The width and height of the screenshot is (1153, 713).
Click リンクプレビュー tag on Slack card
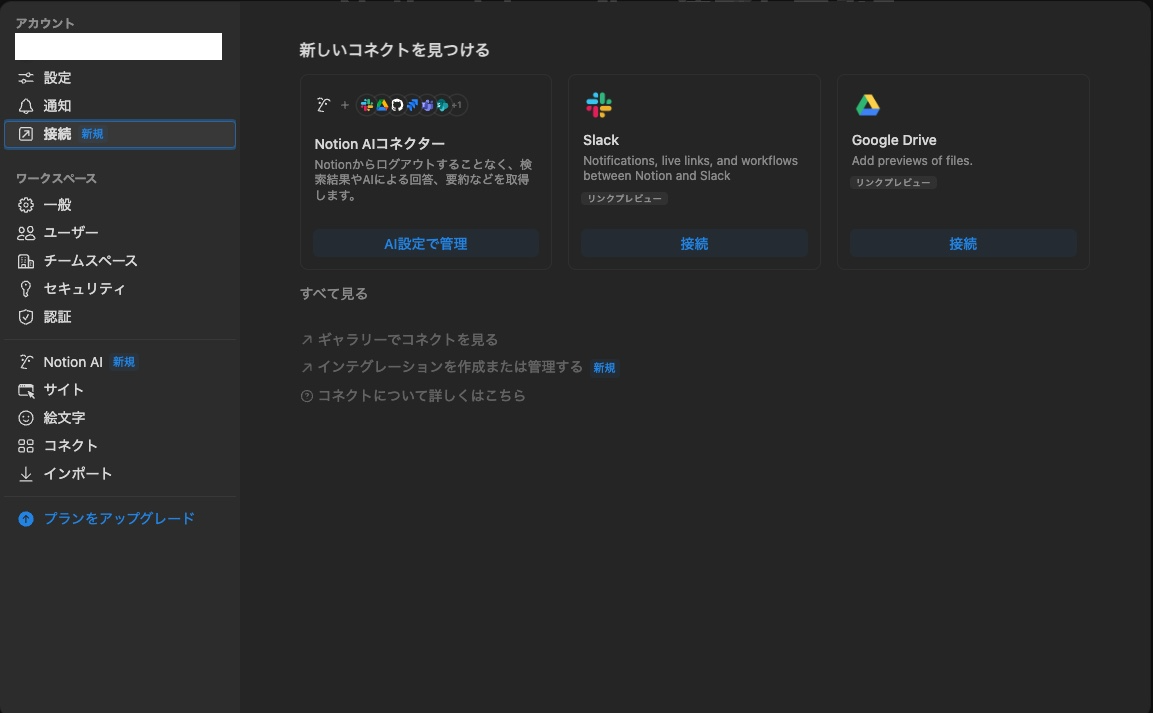click(624, 198)
